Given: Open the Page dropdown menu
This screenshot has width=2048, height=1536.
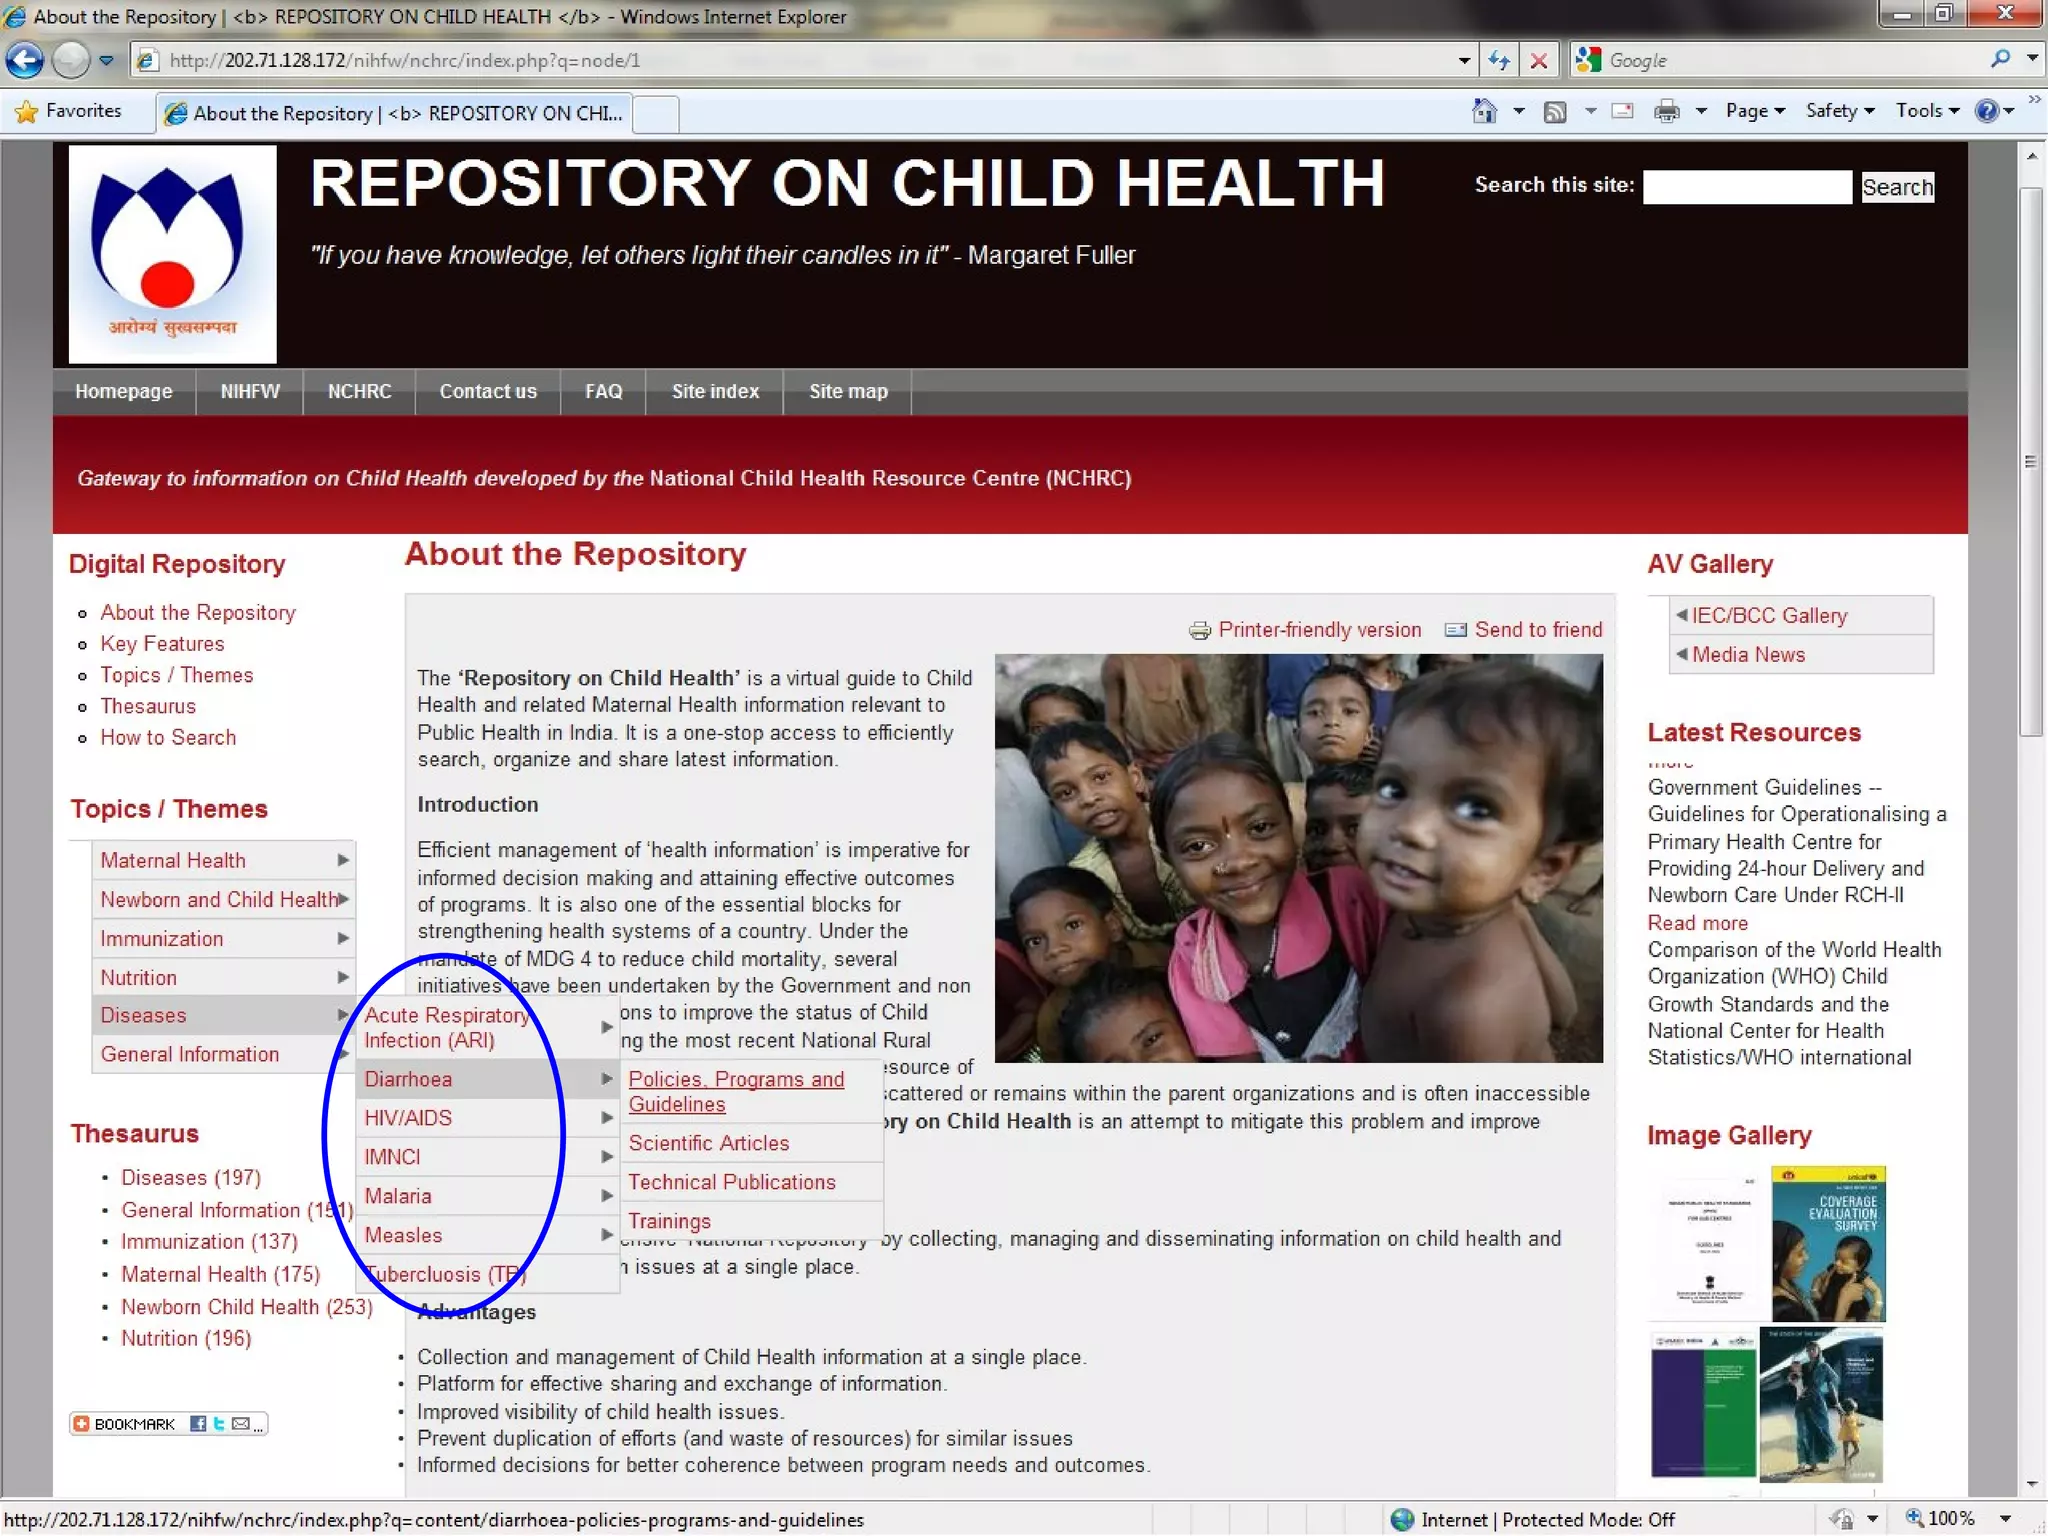Looking at the screenshot, I should point(1755,111).
